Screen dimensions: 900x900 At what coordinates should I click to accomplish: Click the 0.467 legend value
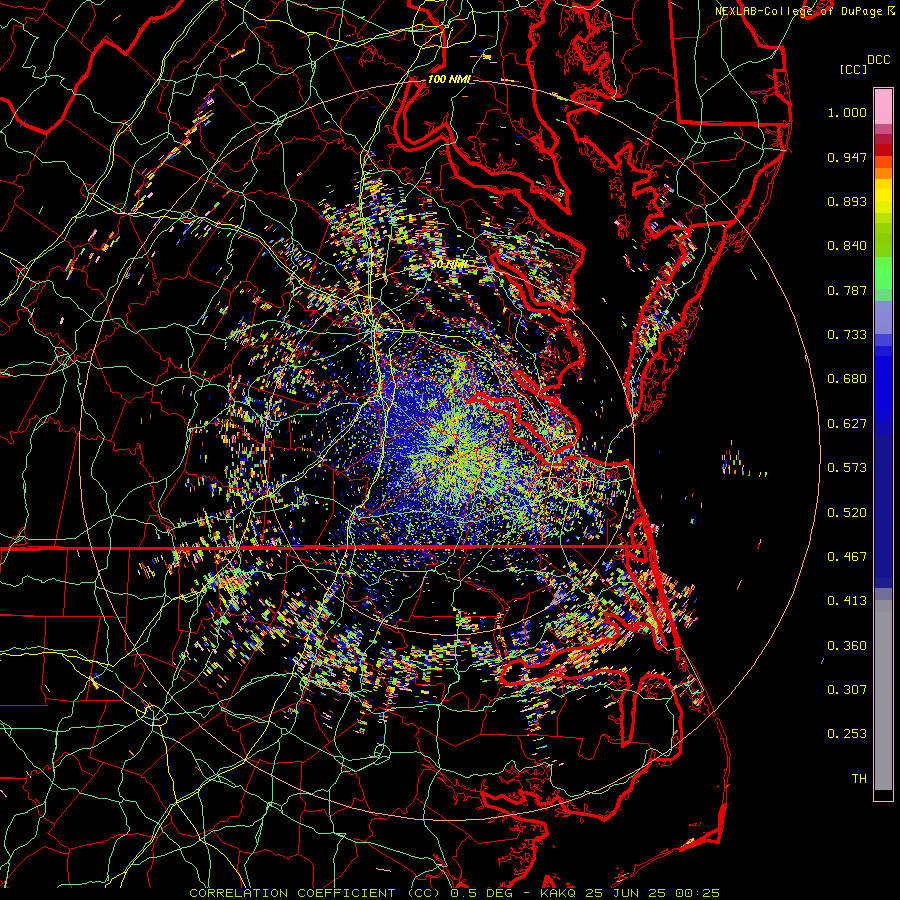[x=847, y=557]
